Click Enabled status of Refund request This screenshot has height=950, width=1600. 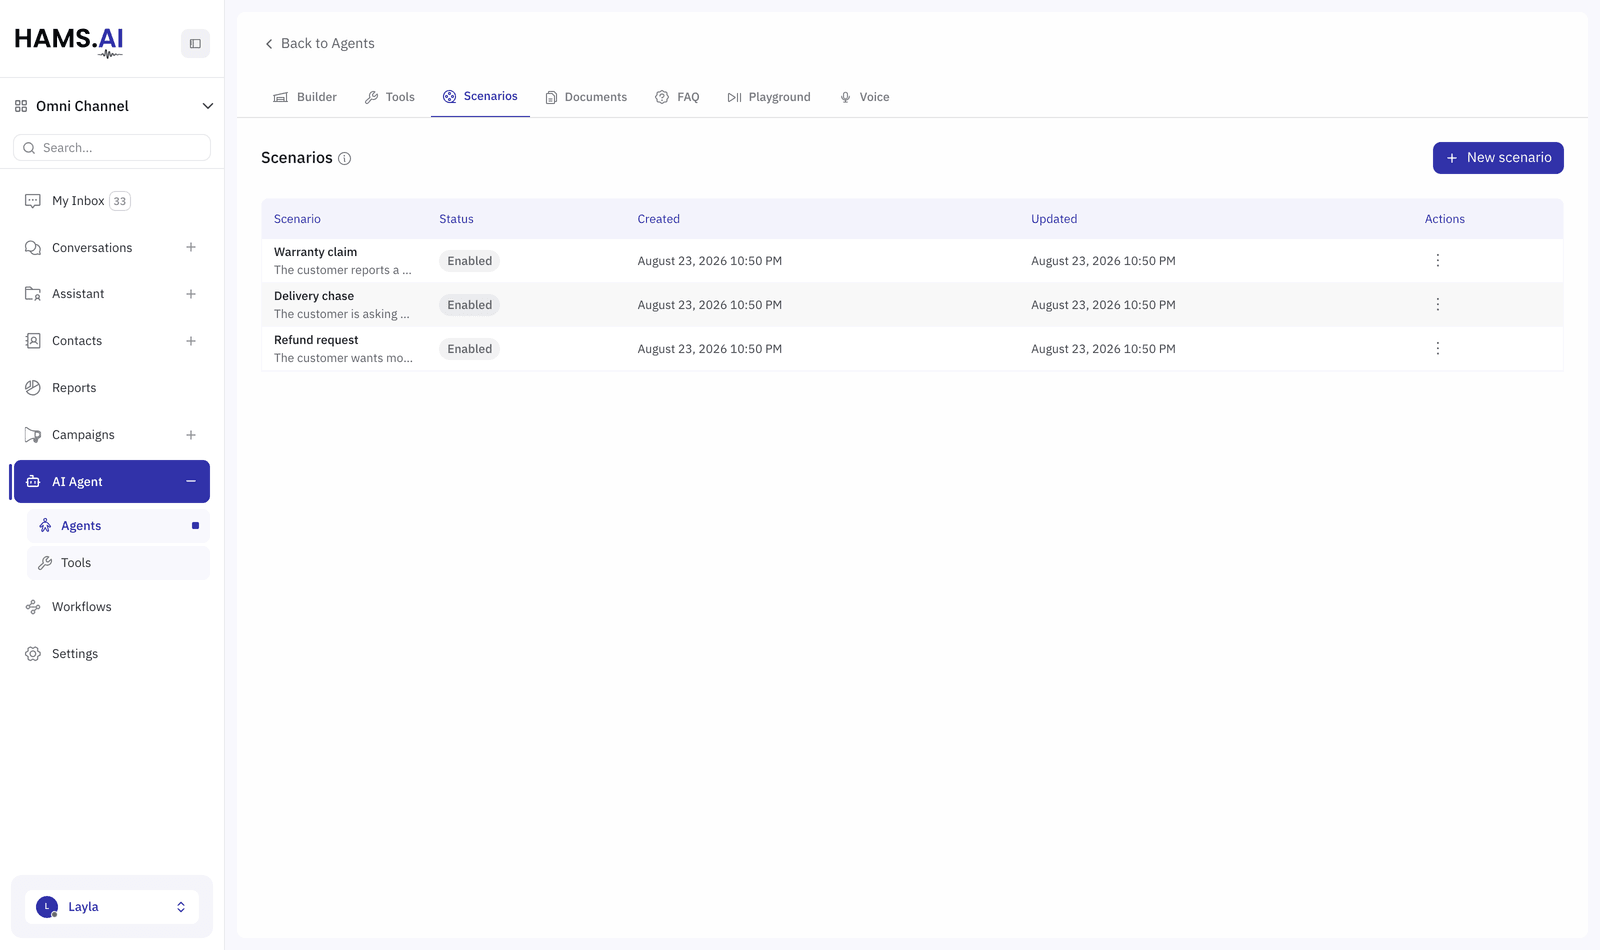(470, 349)
